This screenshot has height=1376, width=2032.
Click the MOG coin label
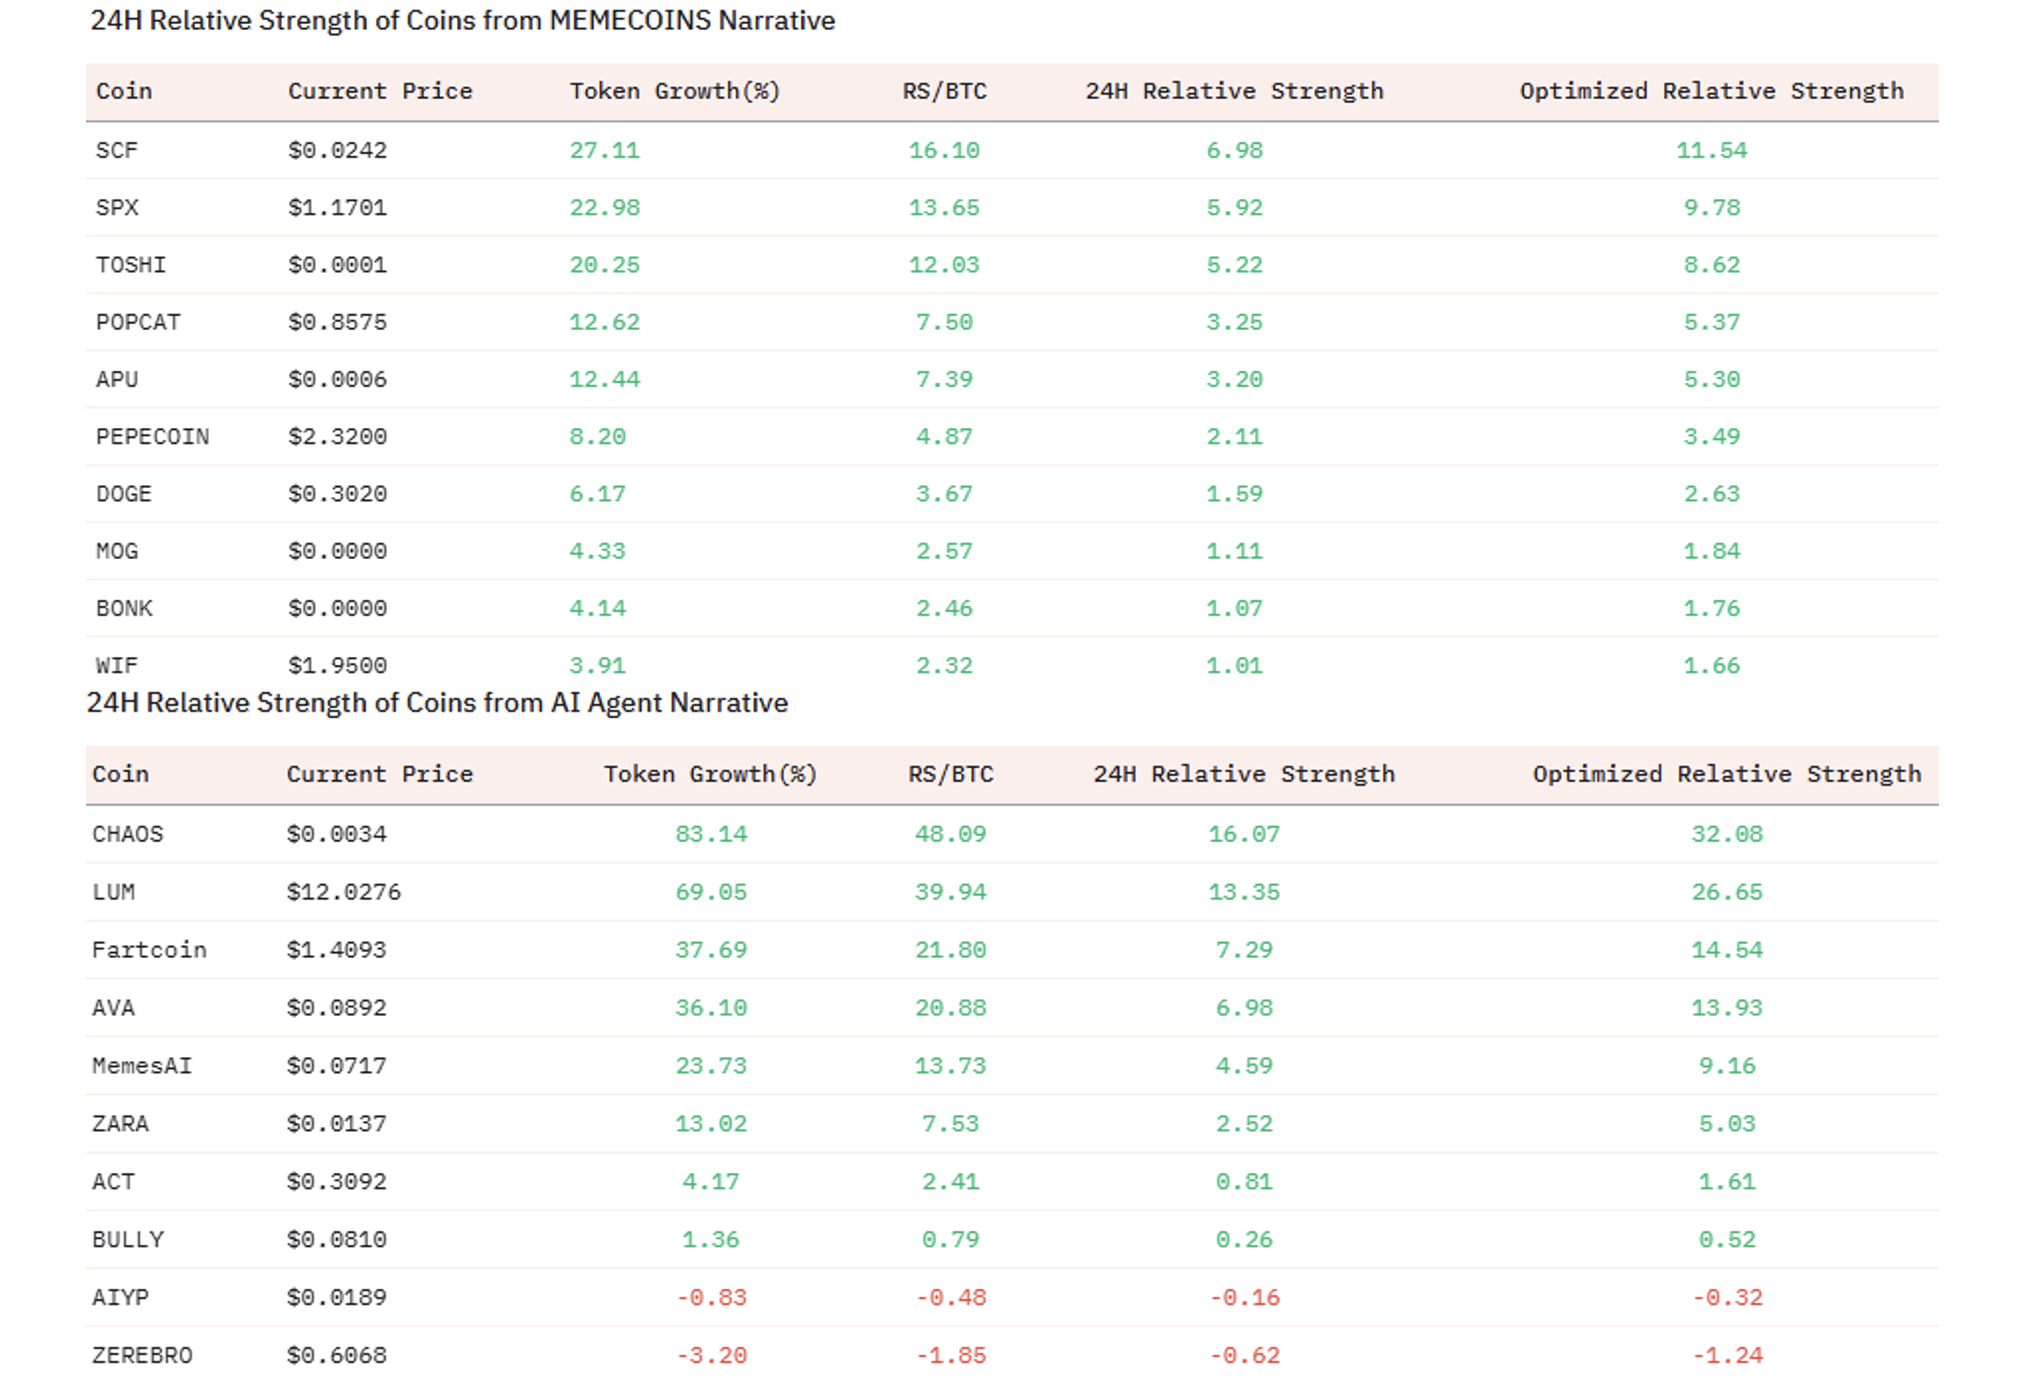[116, 551]
